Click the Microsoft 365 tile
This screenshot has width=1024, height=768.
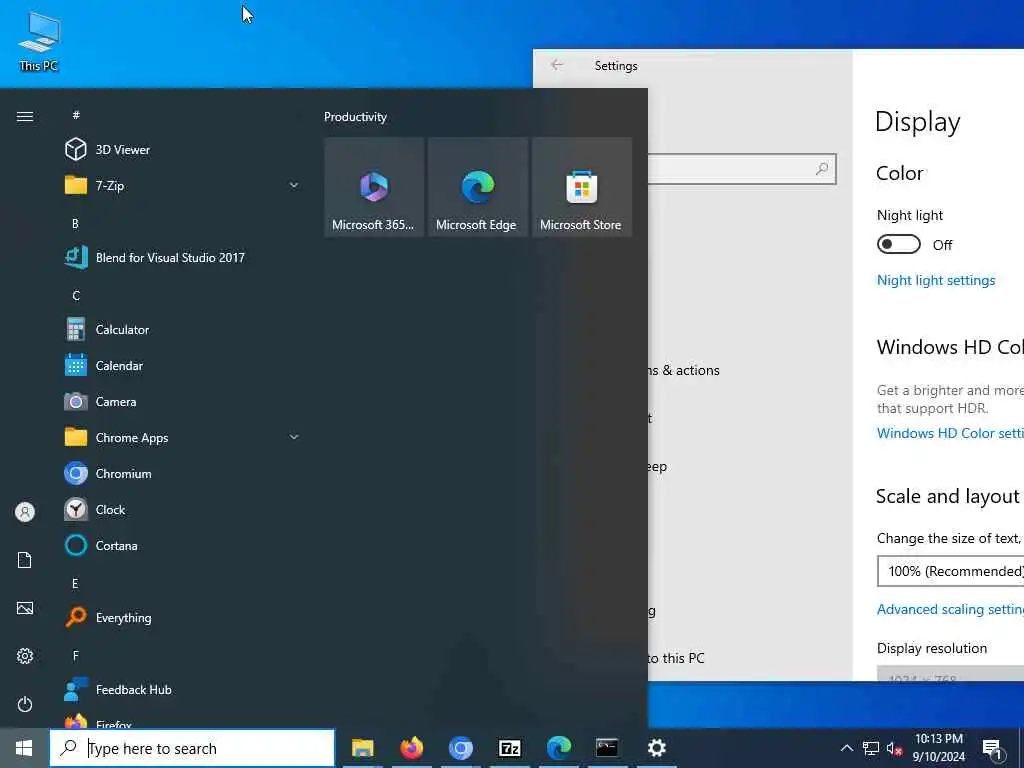click(x=374, y=187)
